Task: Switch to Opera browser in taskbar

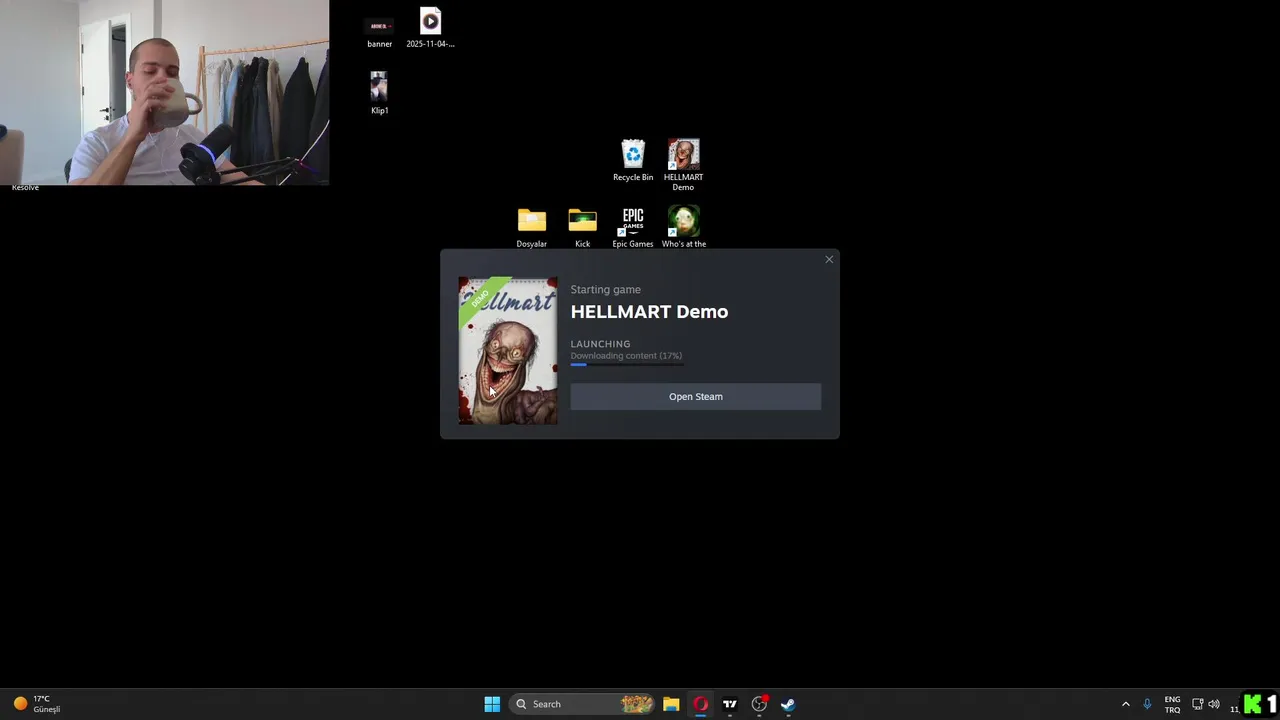Action: point(700,704)
